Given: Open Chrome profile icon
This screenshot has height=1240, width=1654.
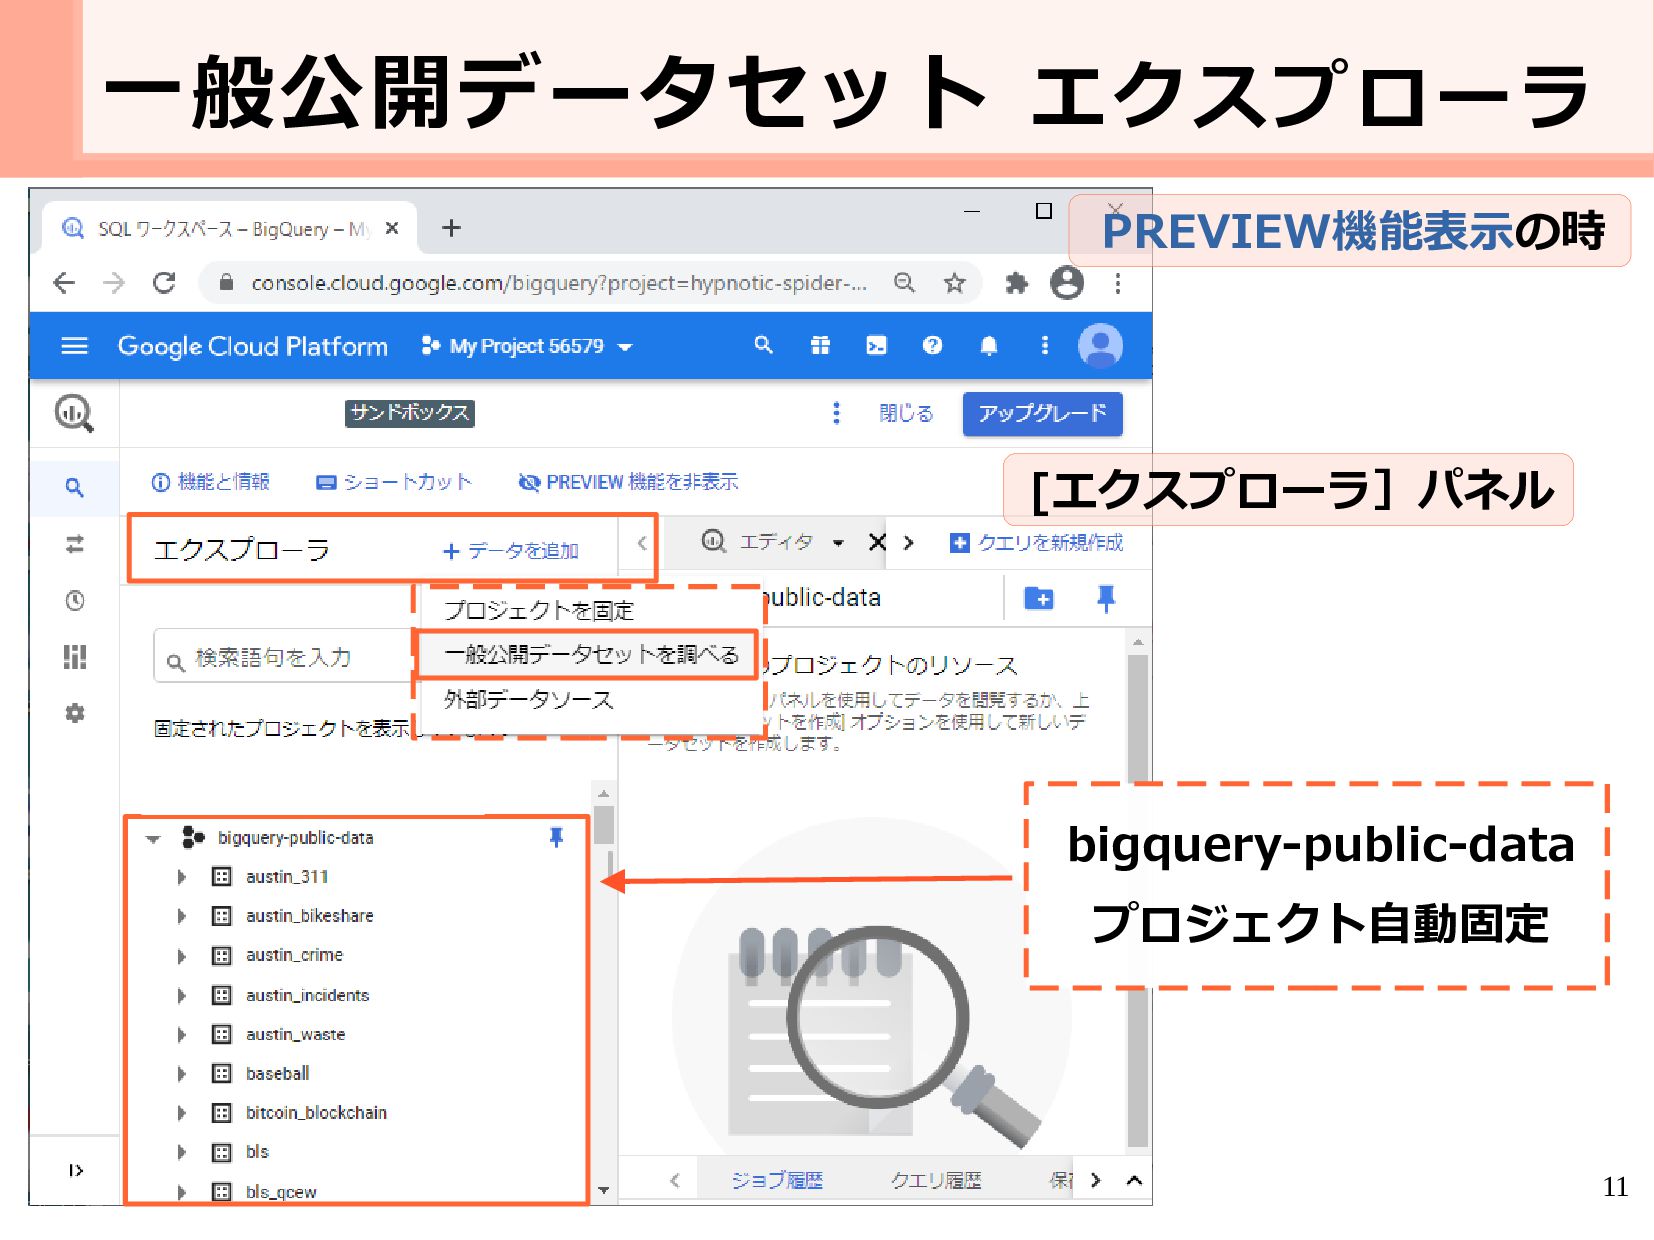Looking at the screenshot, I should coord(1067,283).
